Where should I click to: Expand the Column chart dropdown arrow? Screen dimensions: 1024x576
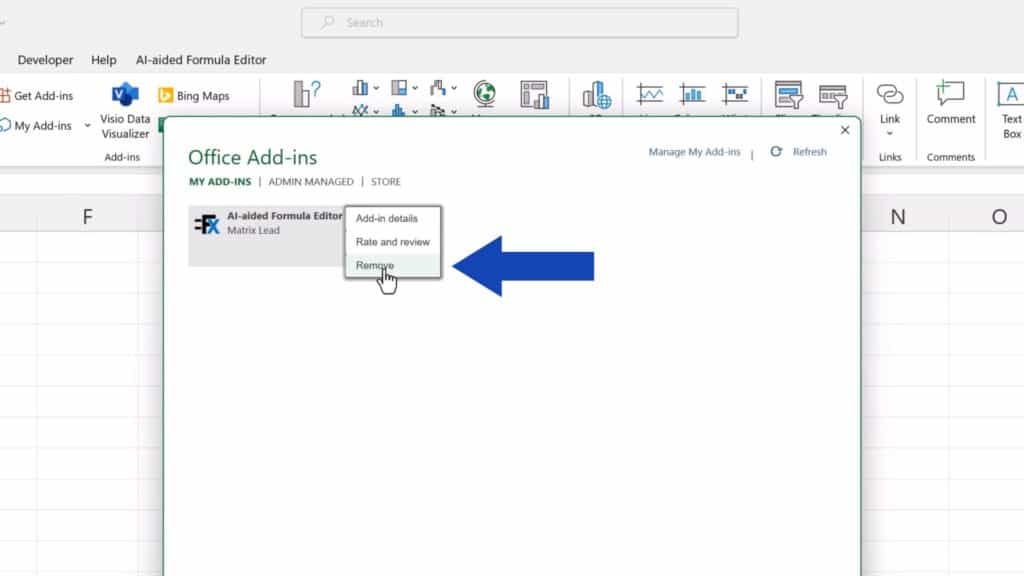376,88
